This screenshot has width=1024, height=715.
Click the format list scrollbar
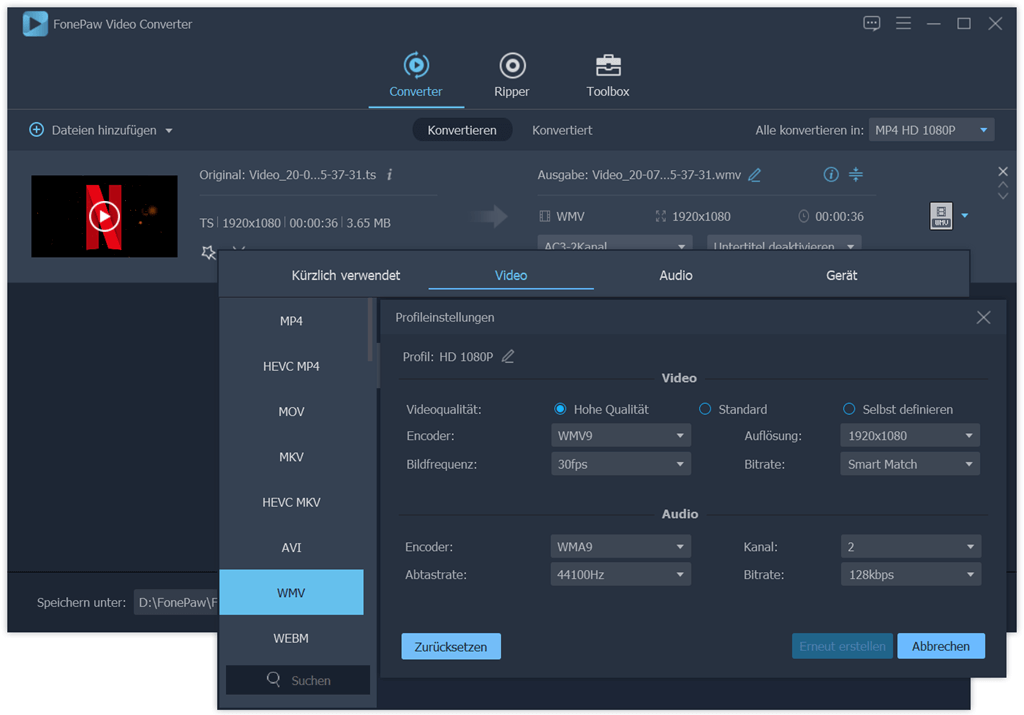click(370, 330)
